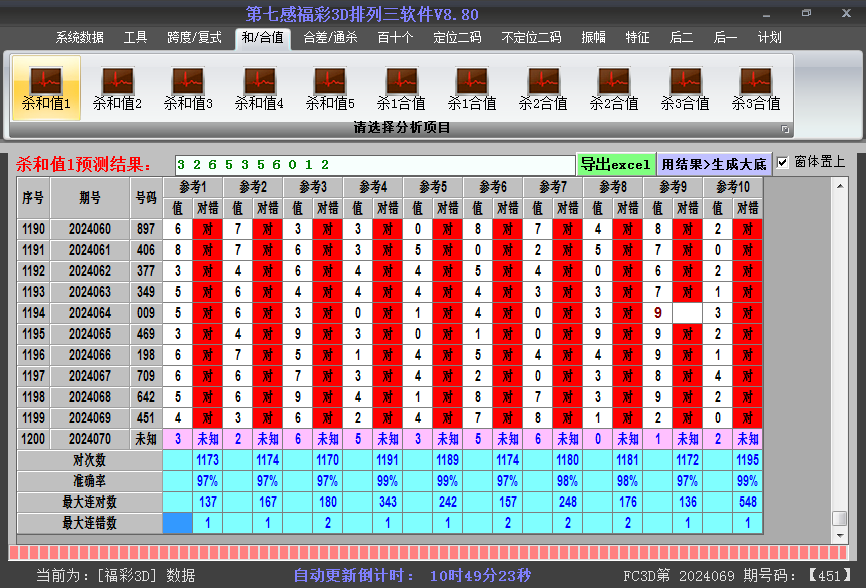
Task: Open the 不定位二码 tab
Action: click(531, 38)
